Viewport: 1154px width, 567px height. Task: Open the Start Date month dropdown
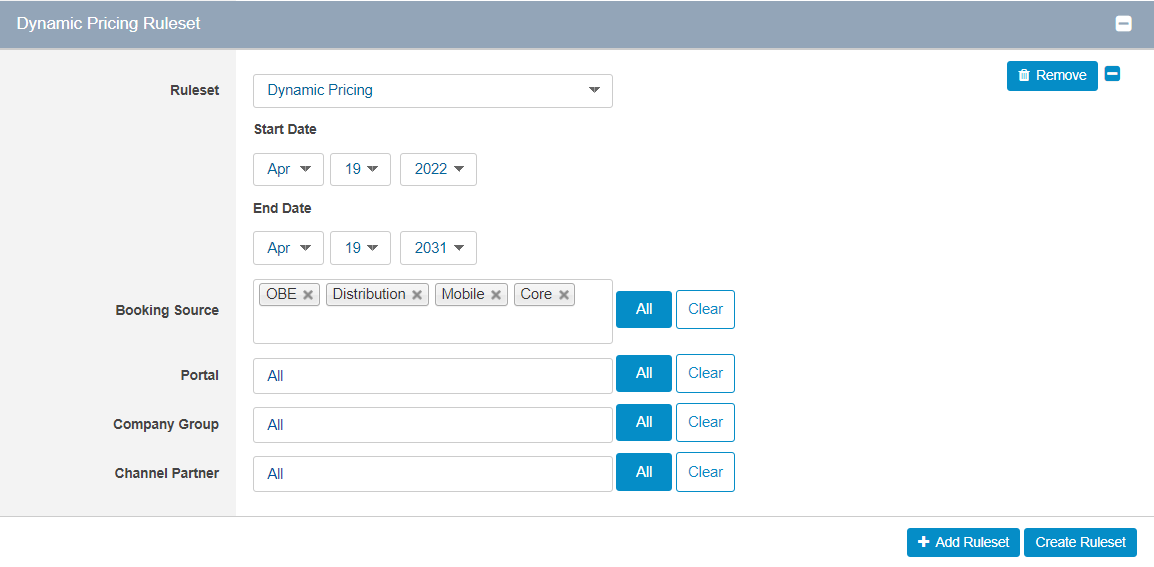click(288, 169)
